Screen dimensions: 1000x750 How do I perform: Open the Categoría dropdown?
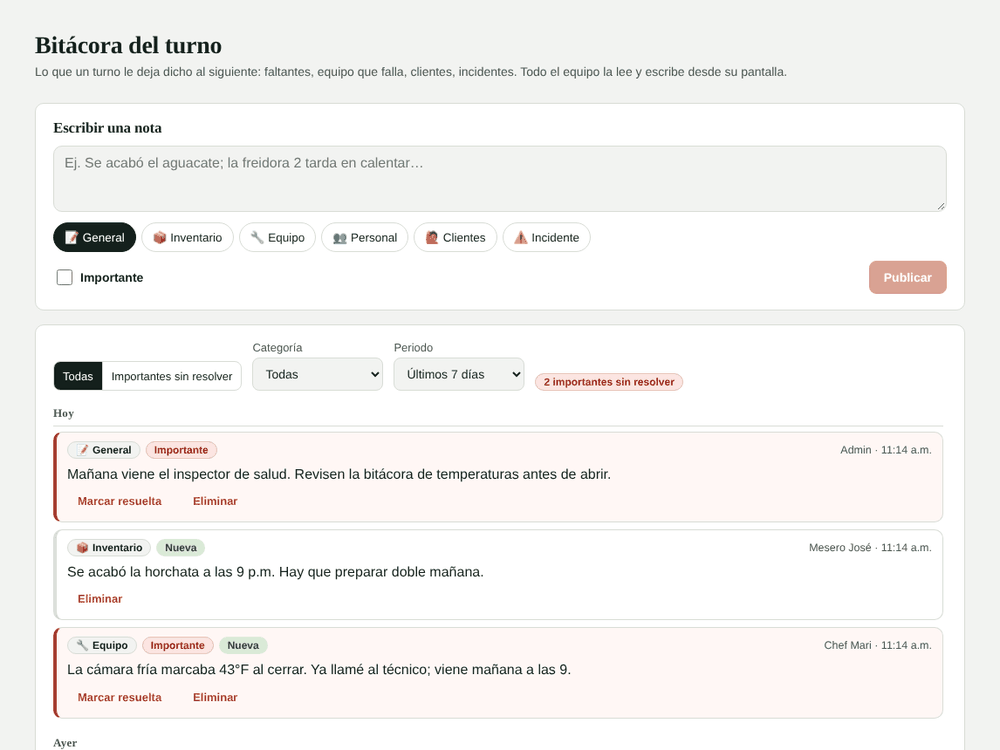(x=318, y=374)
